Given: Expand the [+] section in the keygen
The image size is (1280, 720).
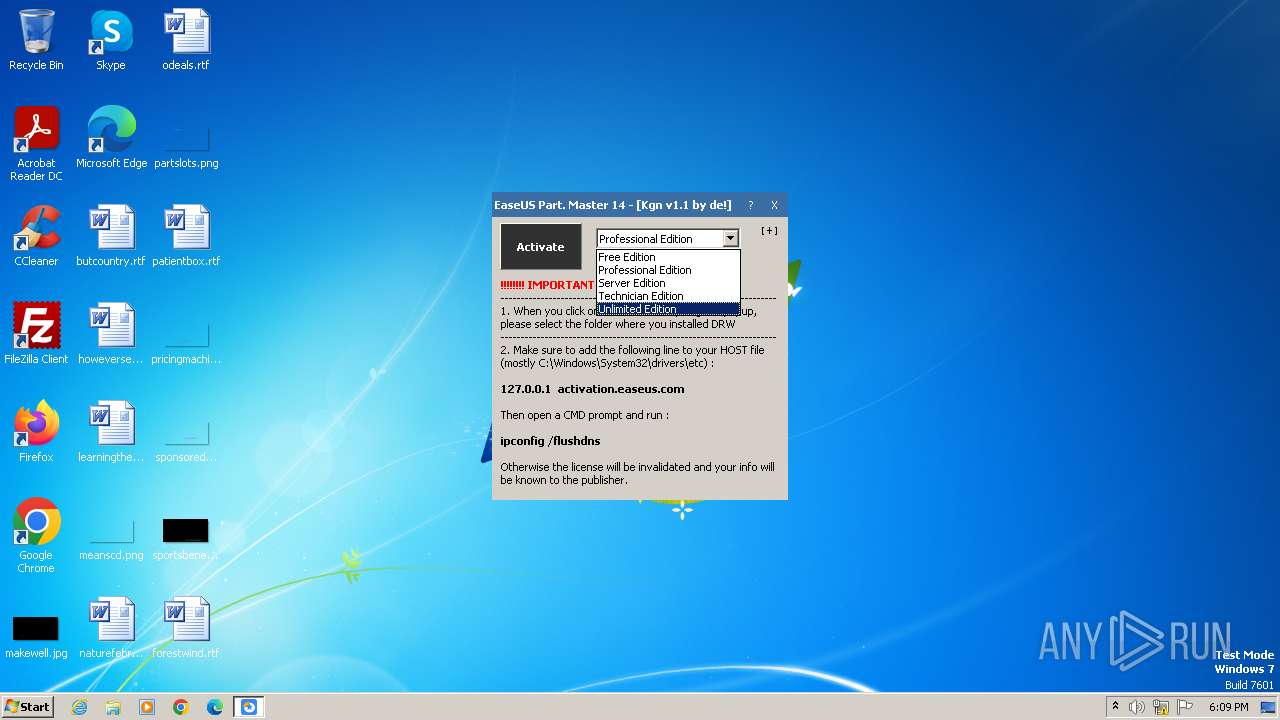Looking at the screenshot, I should (769, 231).
